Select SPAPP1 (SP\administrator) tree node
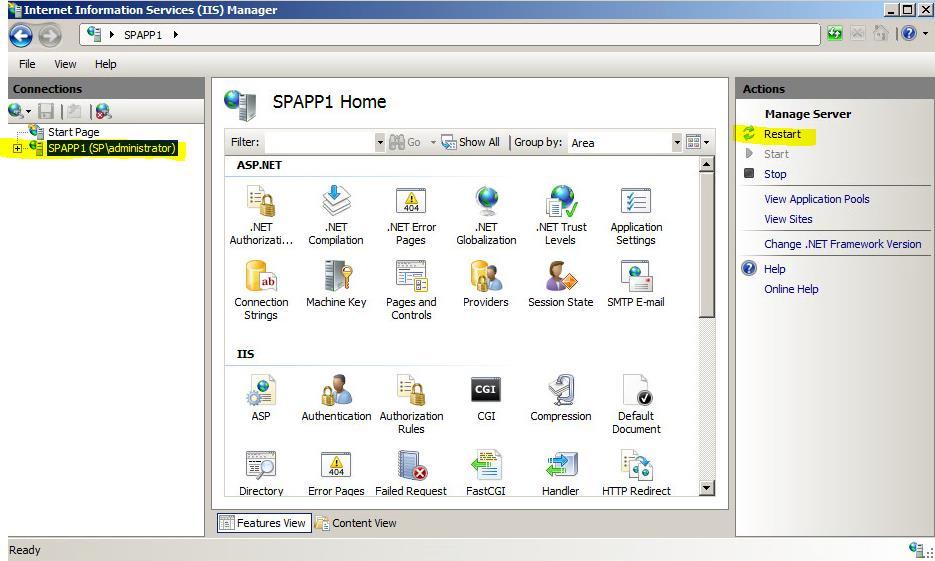Screen dimensions: 935x561 112,148
